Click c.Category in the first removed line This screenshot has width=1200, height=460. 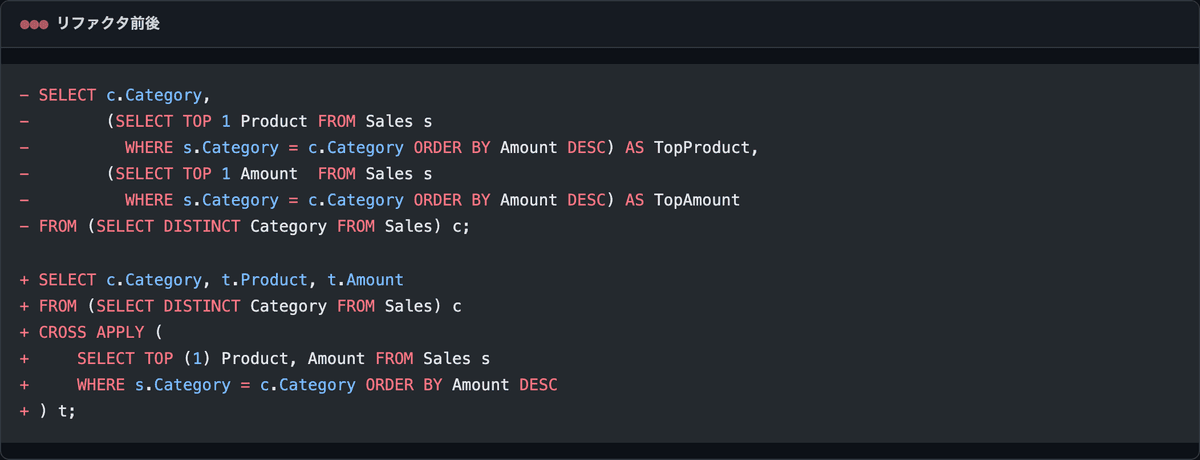pos(155,96)
